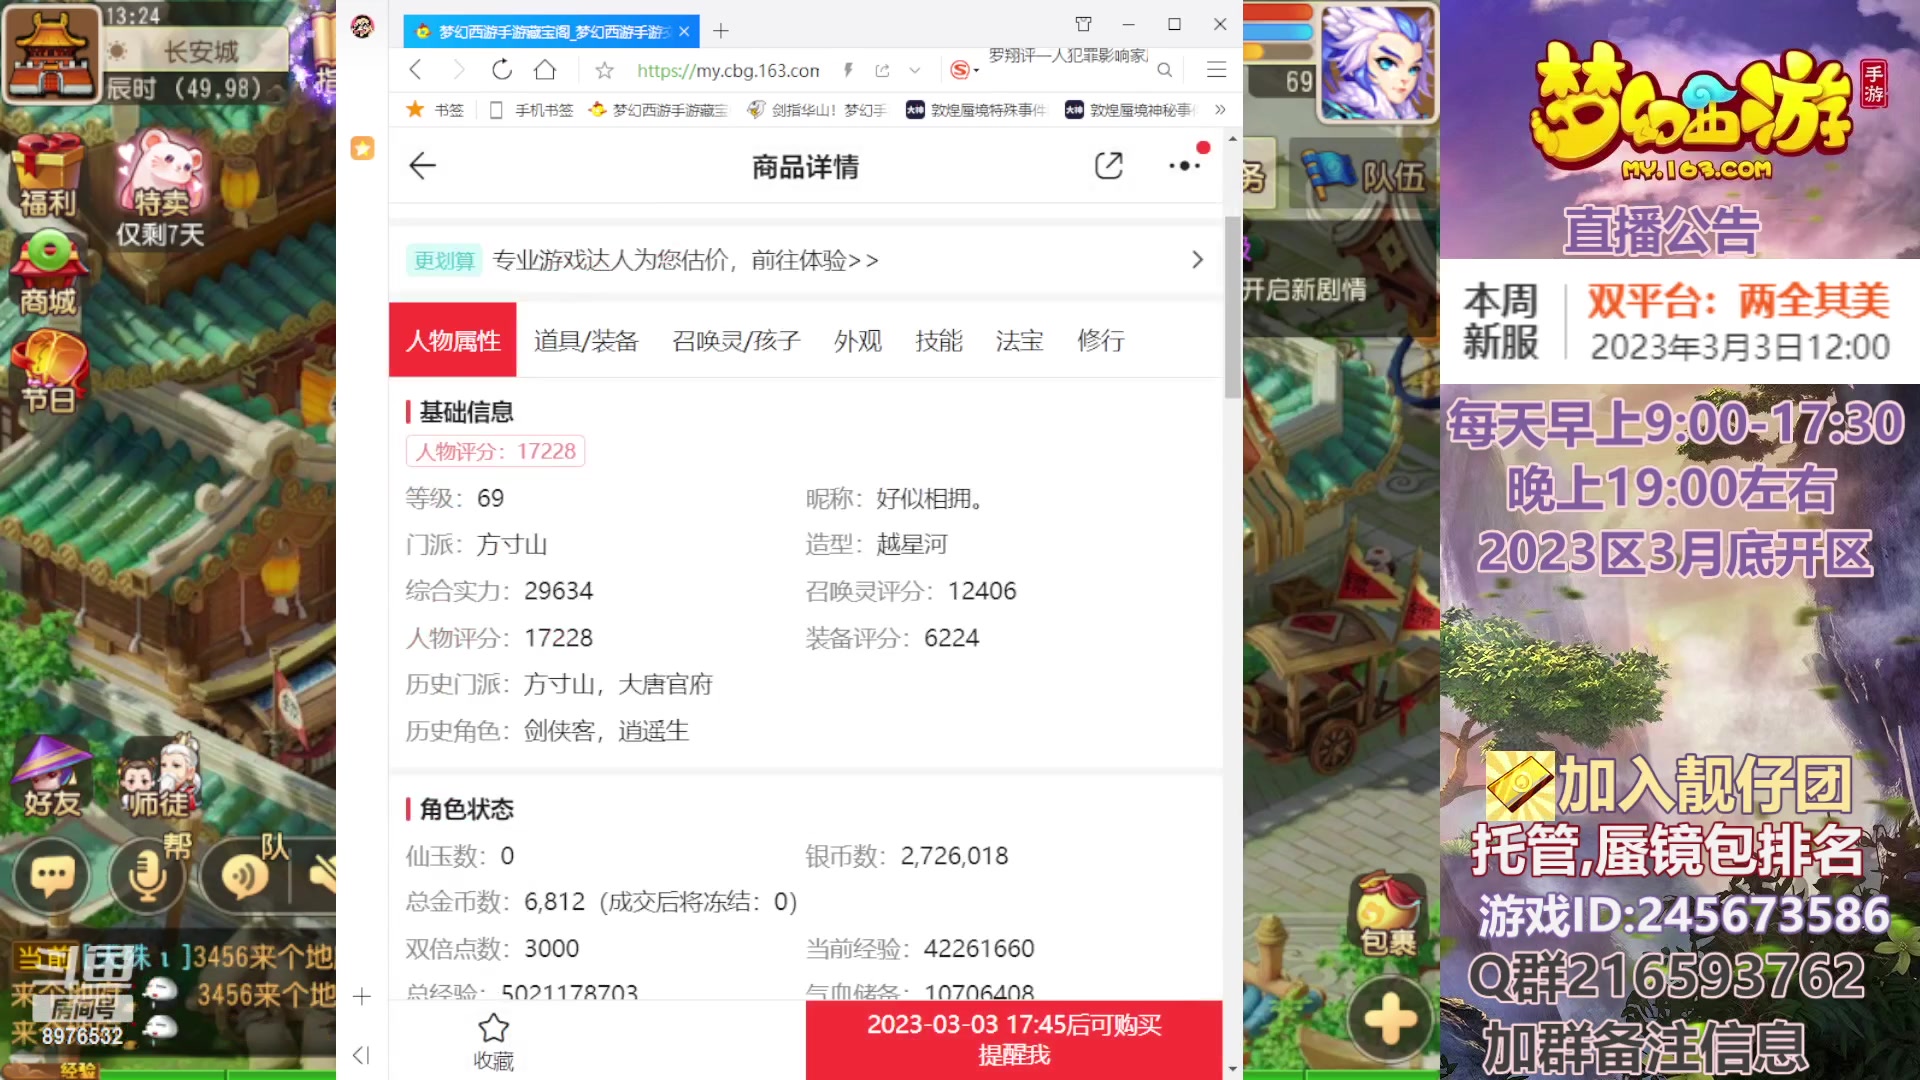
Task: Switch to the 修行 tab
Action: pos(1101,340)
